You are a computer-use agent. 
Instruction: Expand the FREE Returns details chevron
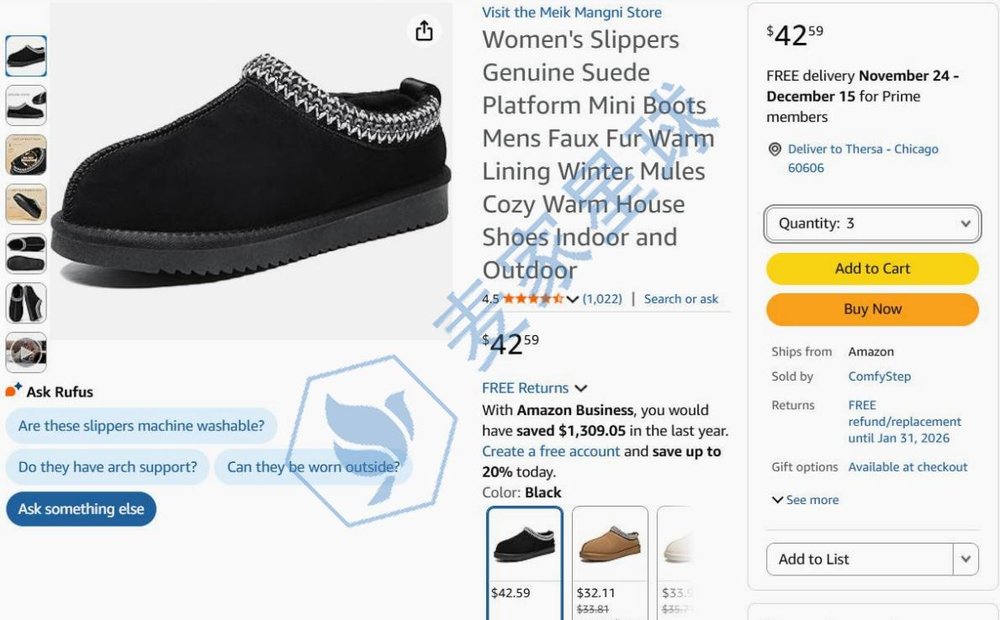click(580, 389)
